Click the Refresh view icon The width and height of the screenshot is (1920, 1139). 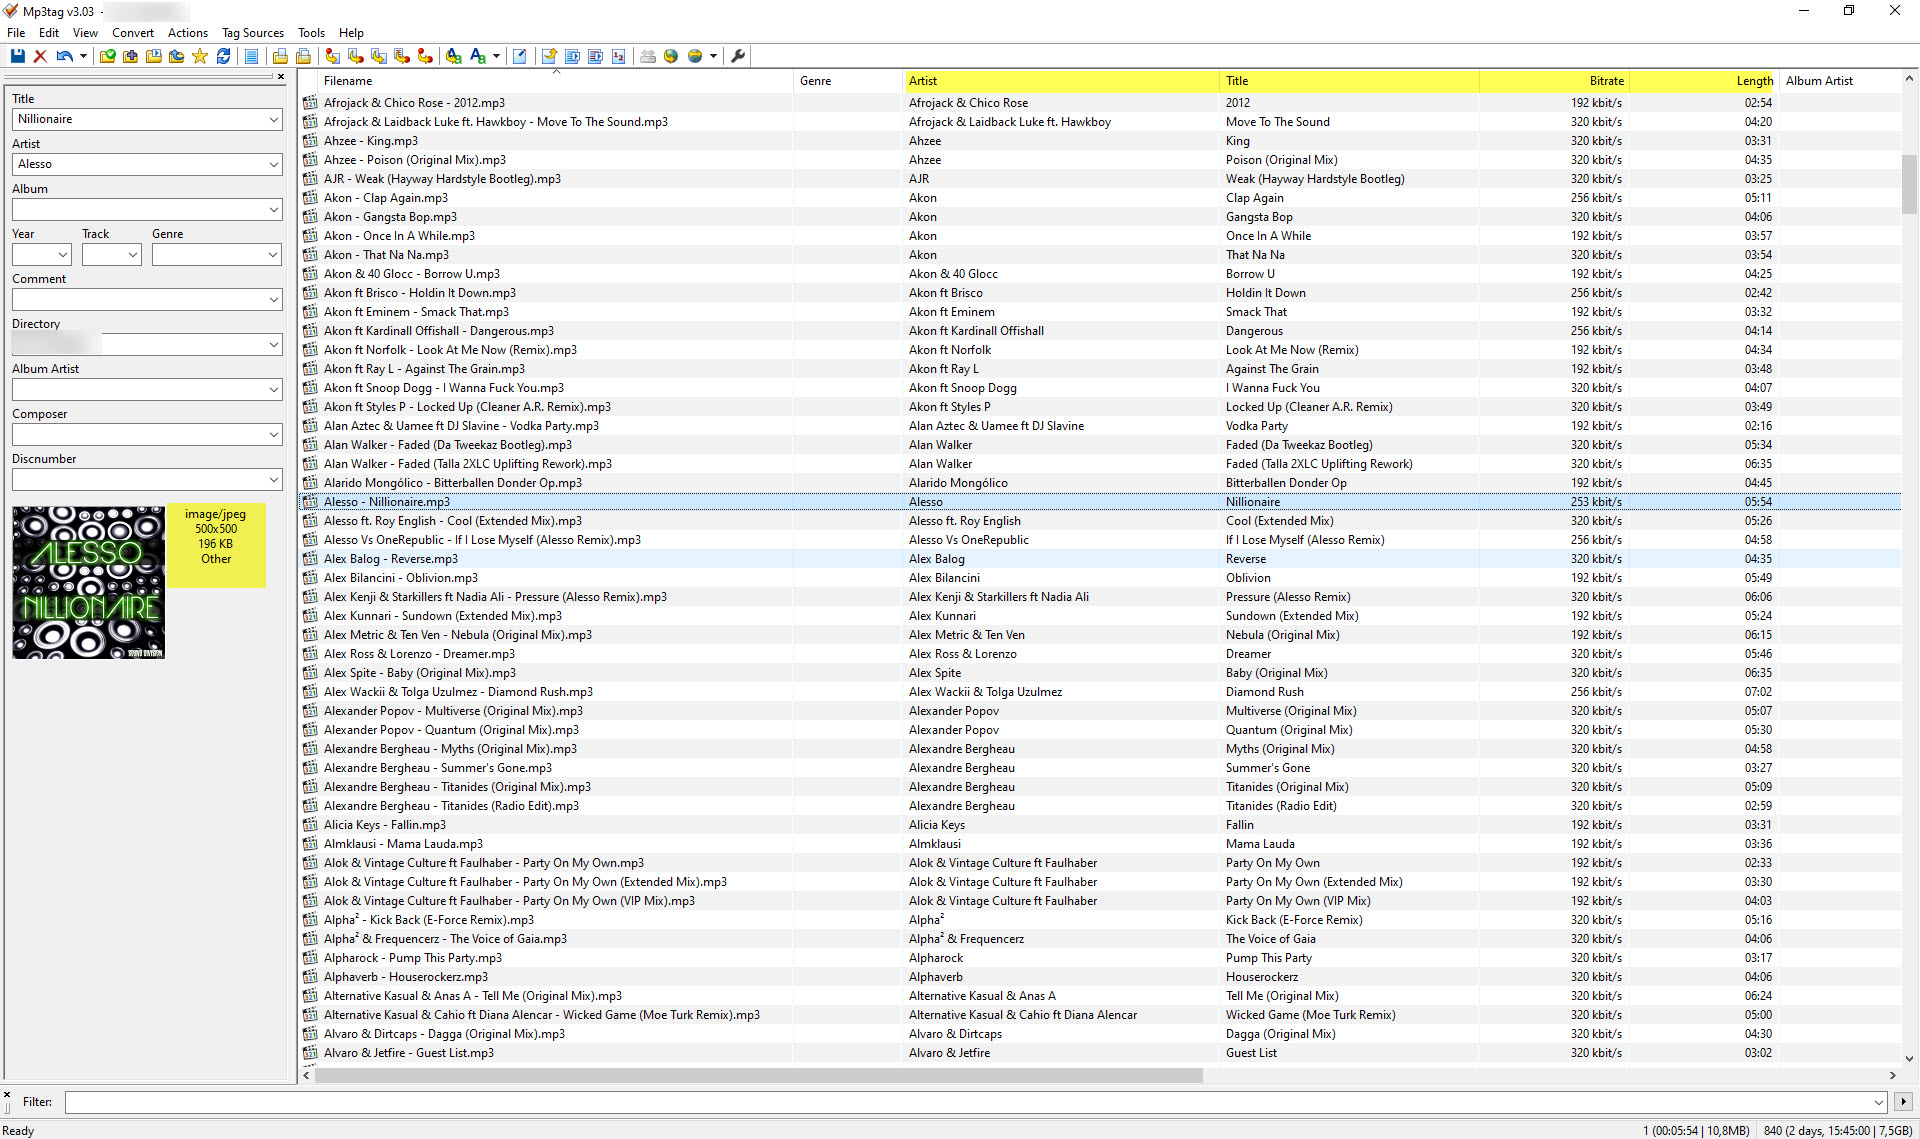[224, 57]
